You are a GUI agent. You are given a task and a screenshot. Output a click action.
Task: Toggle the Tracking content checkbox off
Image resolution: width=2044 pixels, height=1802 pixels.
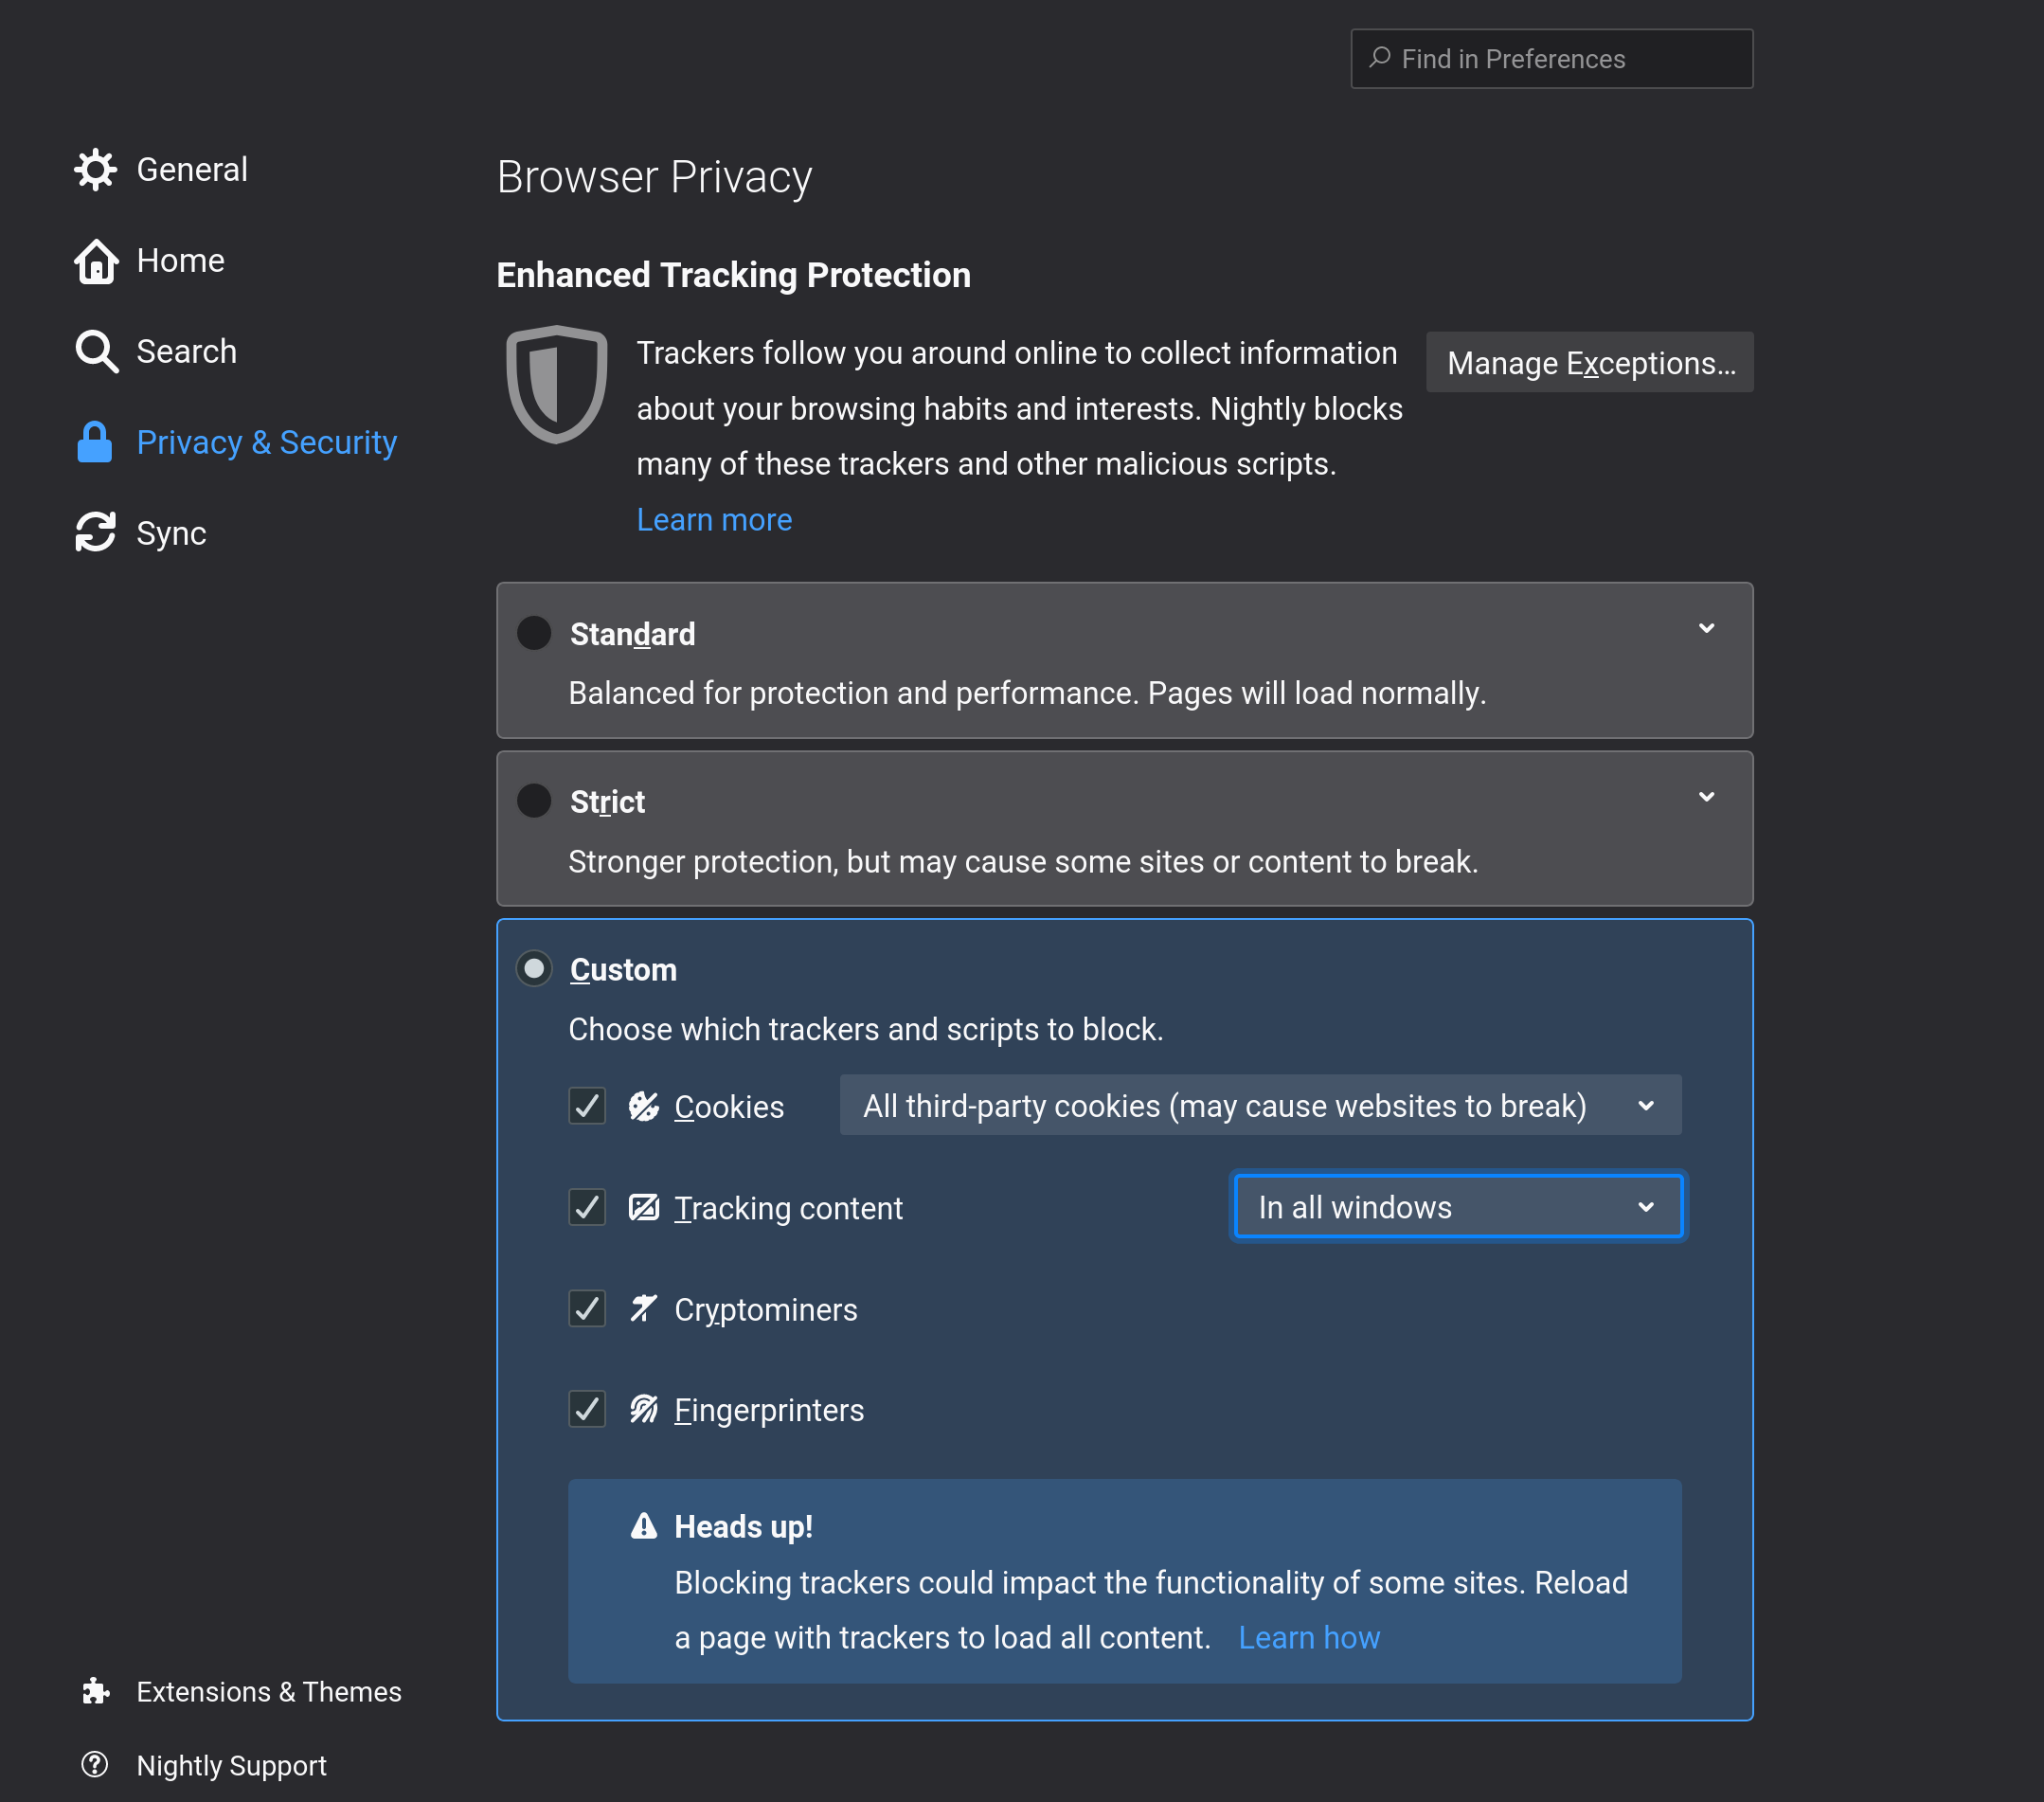click(589, 1205)
